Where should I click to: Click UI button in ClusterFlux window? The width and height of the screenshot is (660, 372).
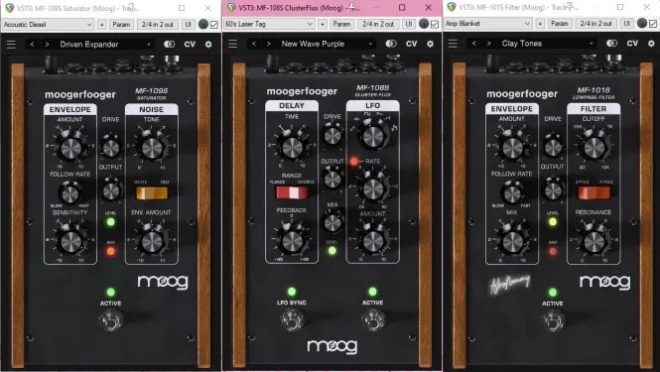pyautogui.click(x=409, y=24)
